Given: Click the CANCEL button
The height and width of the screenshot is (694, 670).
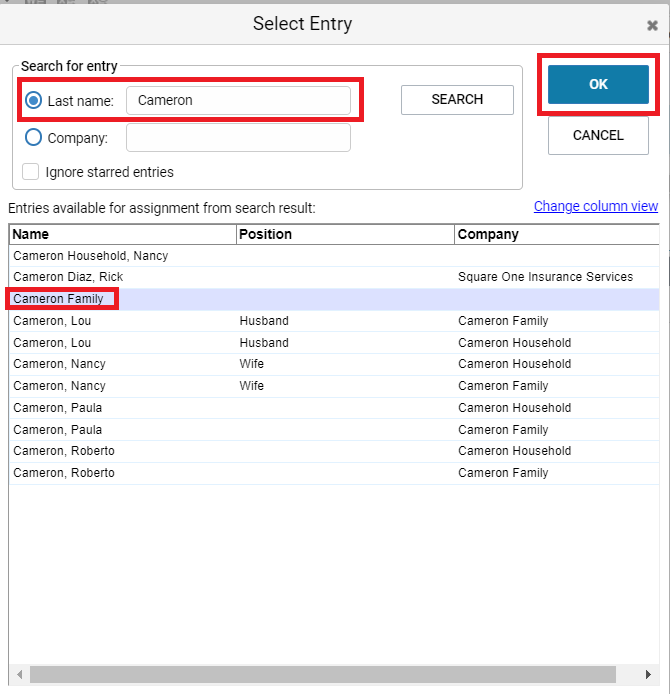Looking at the screenshot, I should (x=598, y=135).
